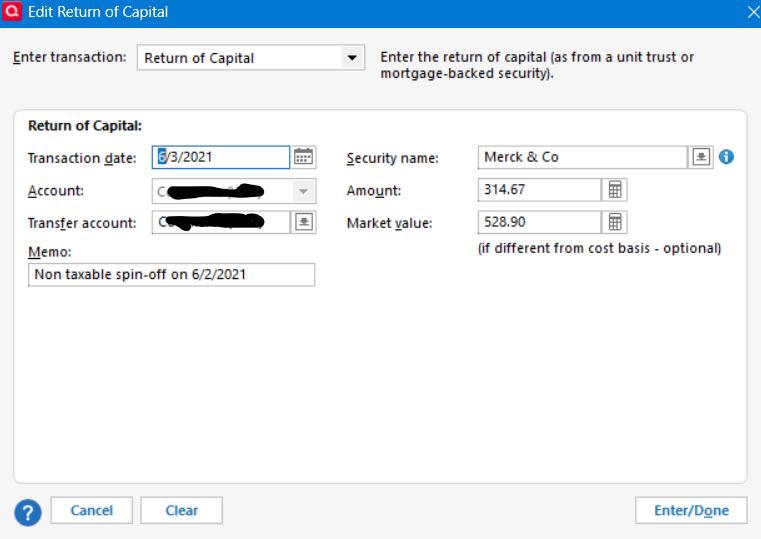This screenshot has height=539, width=761.
Task: Click in the Memo text field
Action: 171,275
